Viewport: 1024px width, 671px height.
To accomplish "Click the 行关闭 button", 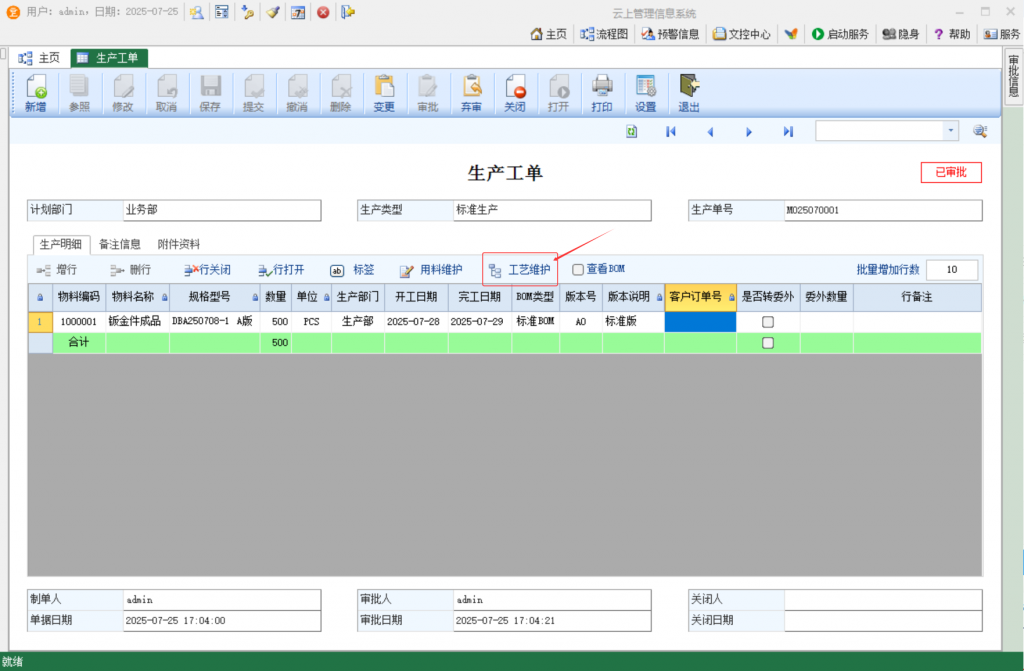I will 207,270.
